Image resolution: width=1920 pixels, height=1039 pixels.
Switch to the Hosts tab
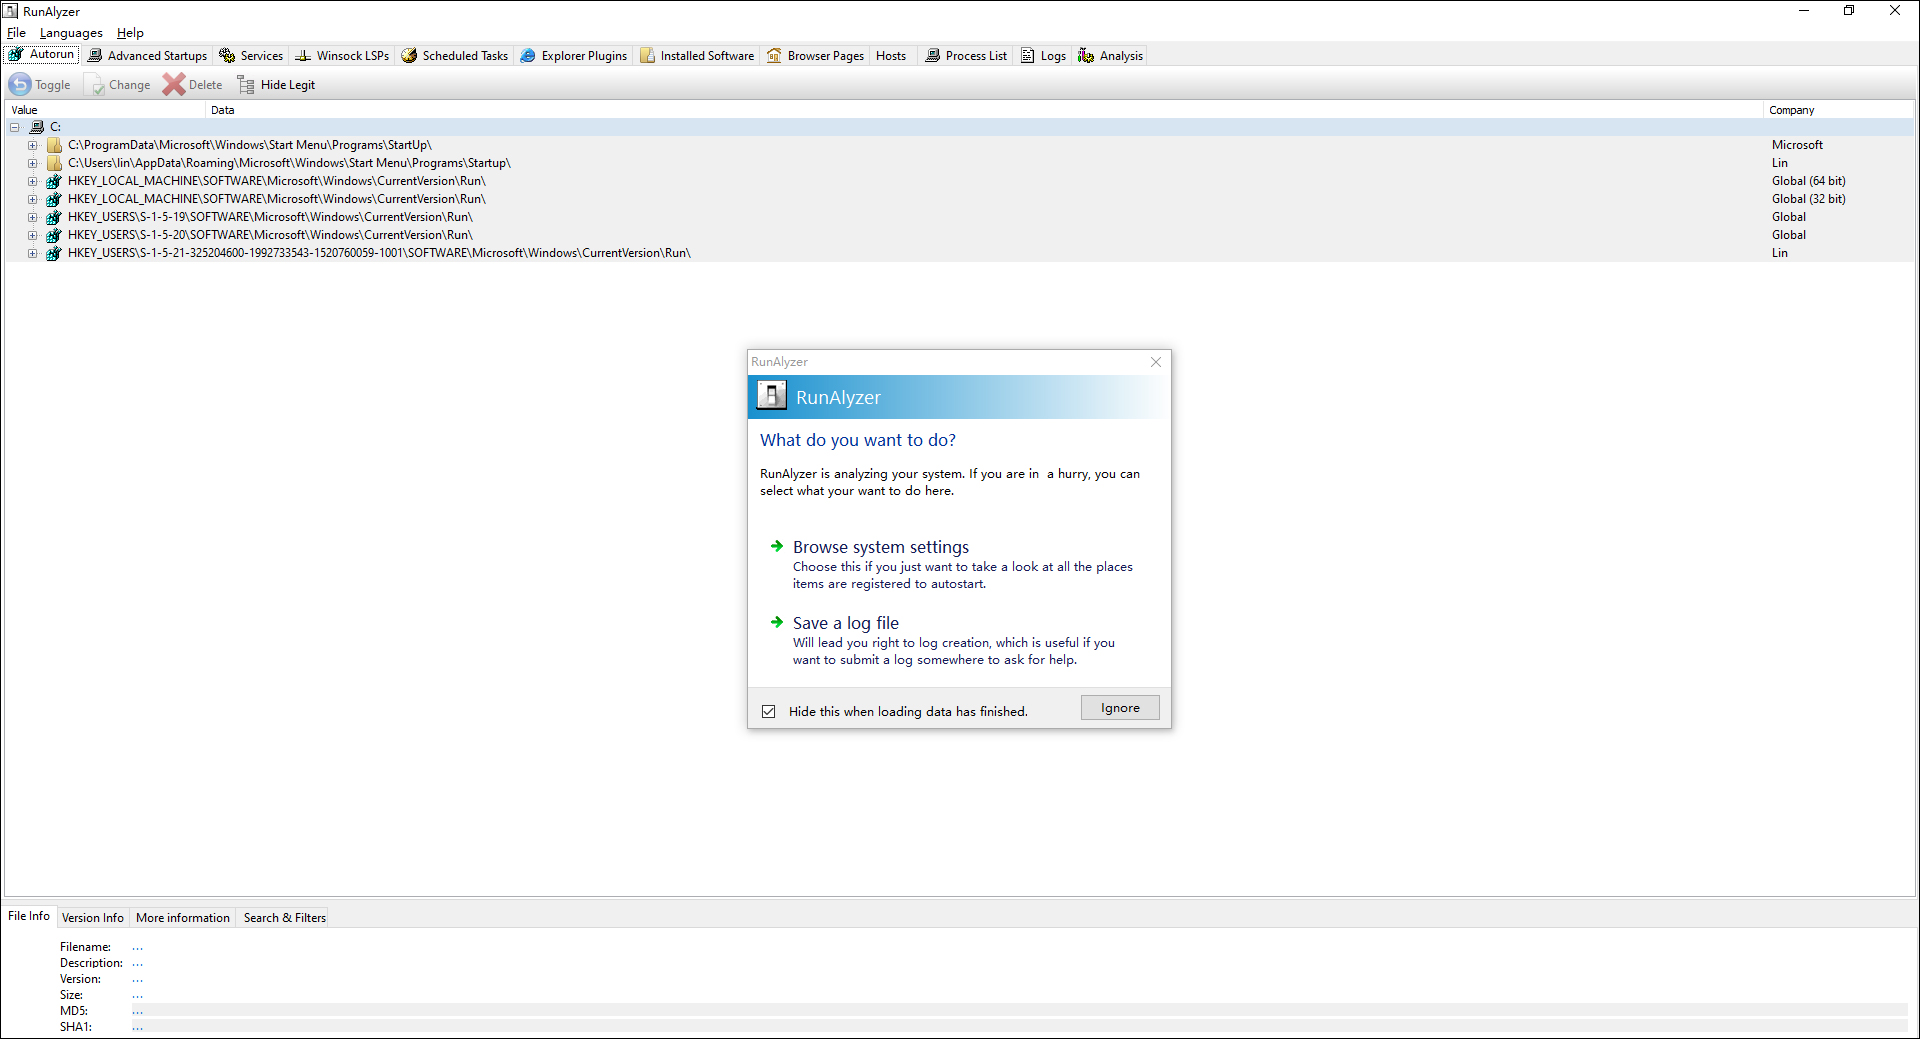pyautogui.click(x=891, y=56)
